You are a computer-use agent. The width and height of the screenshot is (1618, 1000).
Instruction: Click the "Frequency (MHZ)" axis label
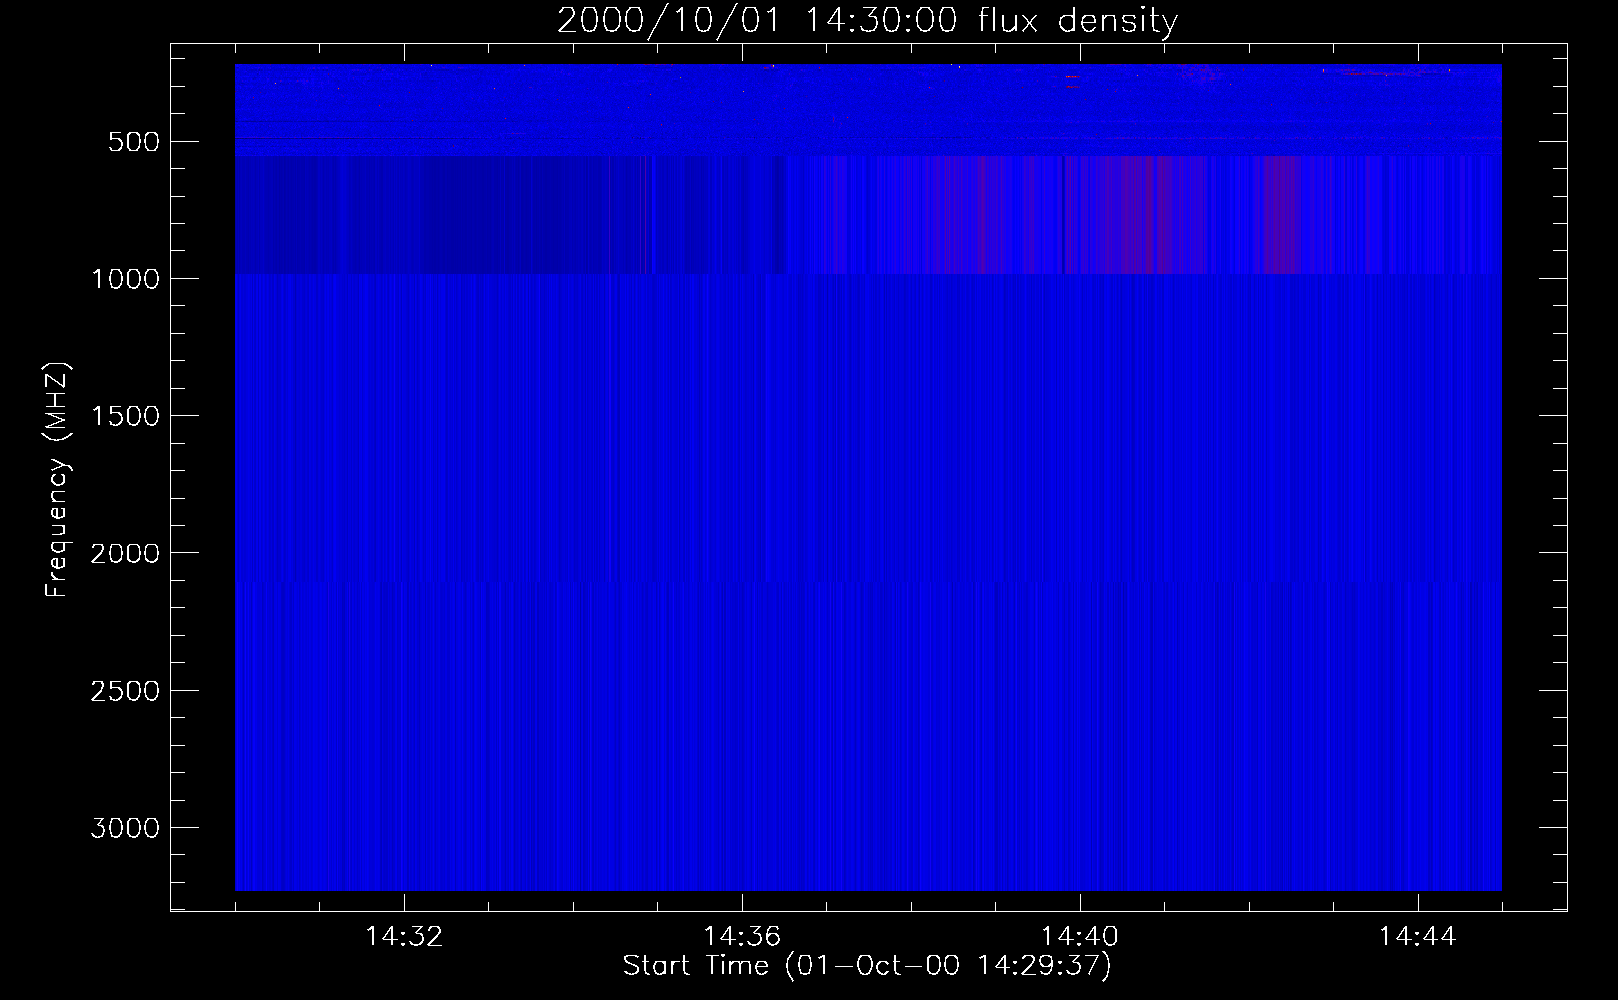[58, 480]
